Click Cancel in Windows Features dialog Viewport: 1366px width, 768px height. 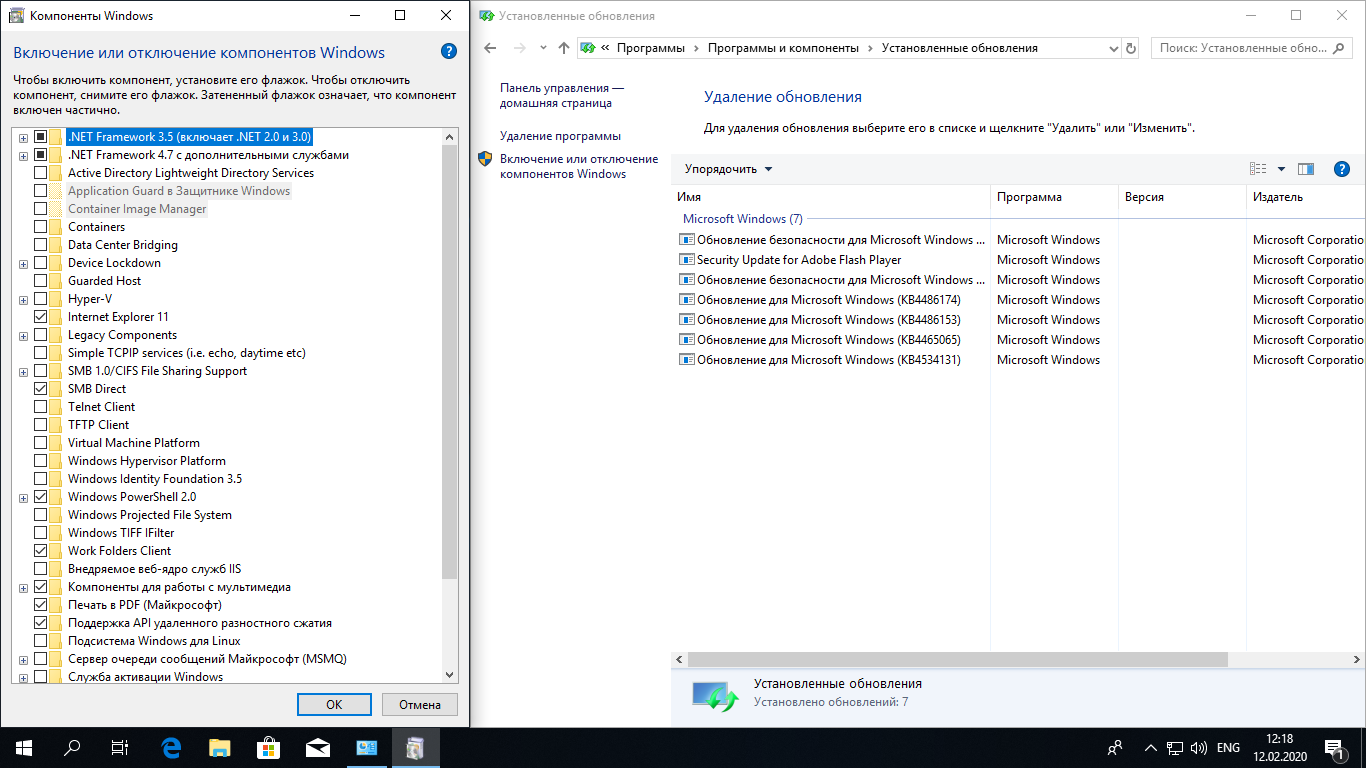click(420, 704)
